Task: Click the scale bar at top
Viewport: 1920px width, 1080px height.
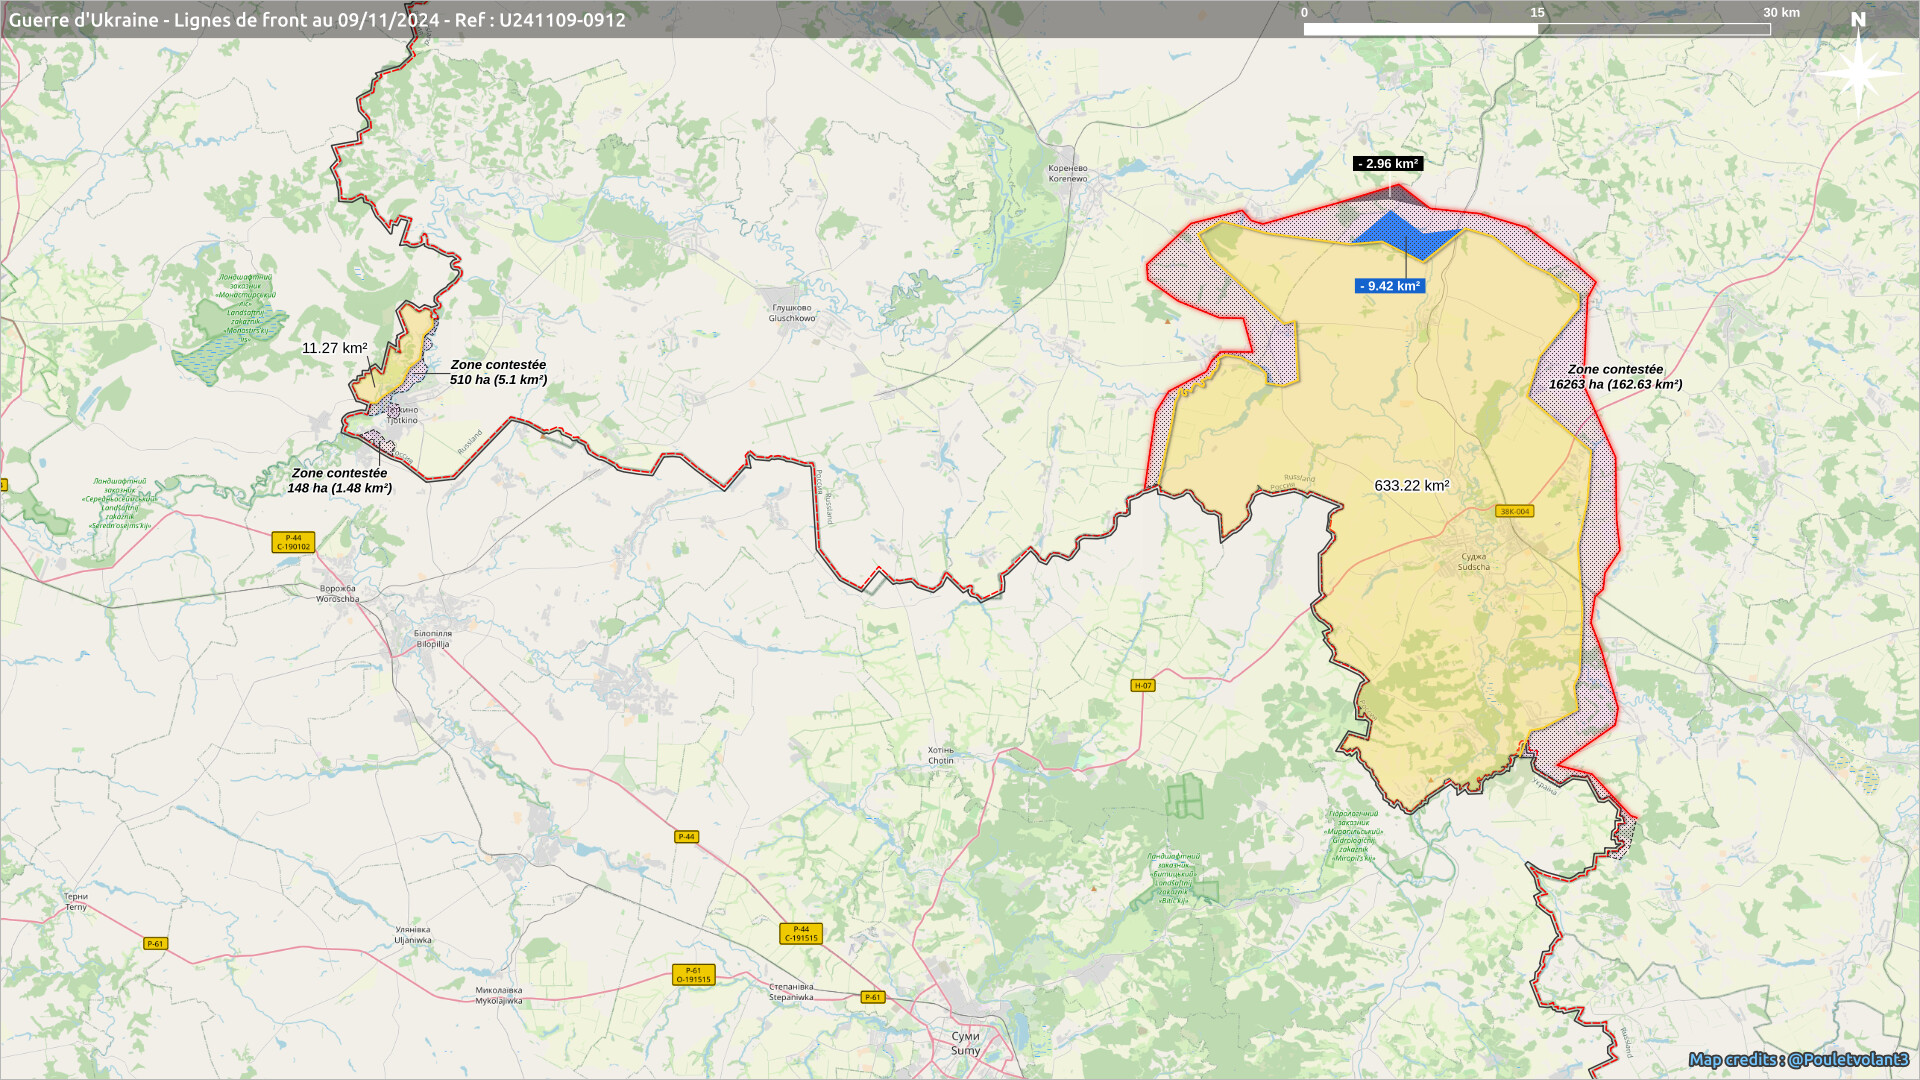Action: point(1536,29)
